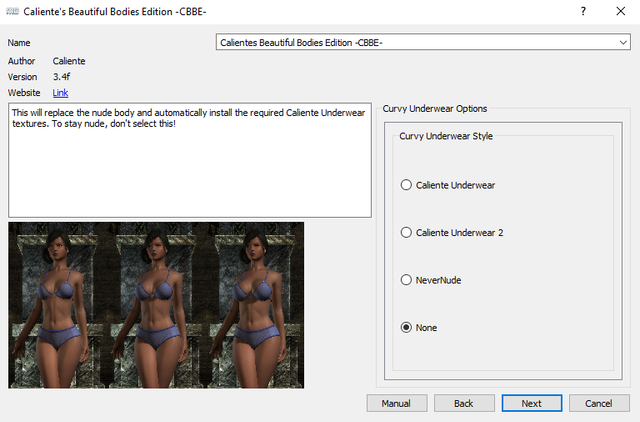Click the 'Name' field label
The image size is (640, 422).
(19, 43)
